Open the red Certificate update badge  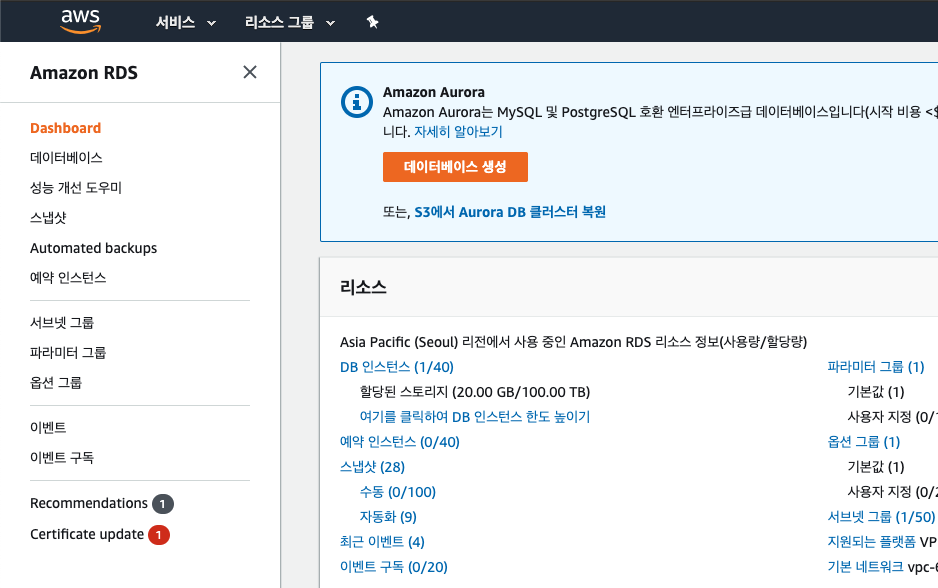click(x=159, y=535)
